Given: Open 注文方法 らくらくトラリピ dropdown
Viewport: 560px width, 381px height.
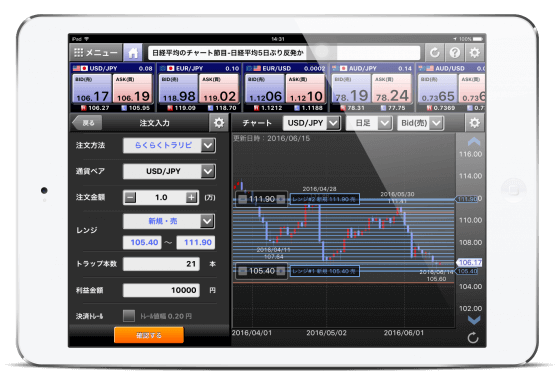Looking at the screenshot, I should 169,145.
